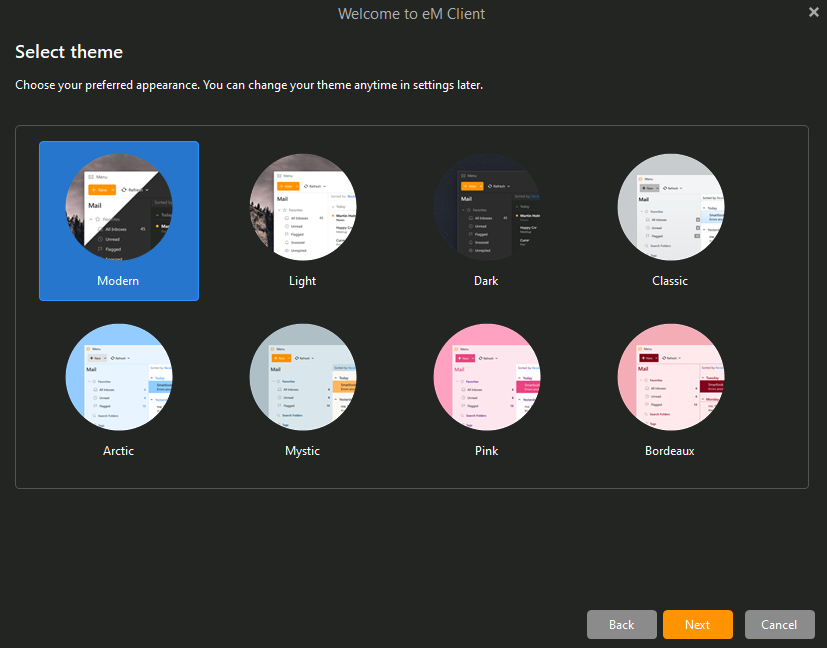Screen dimensions: 827x648
Task: Click the highlighted Modern theme tile
Action: (118, 220)
